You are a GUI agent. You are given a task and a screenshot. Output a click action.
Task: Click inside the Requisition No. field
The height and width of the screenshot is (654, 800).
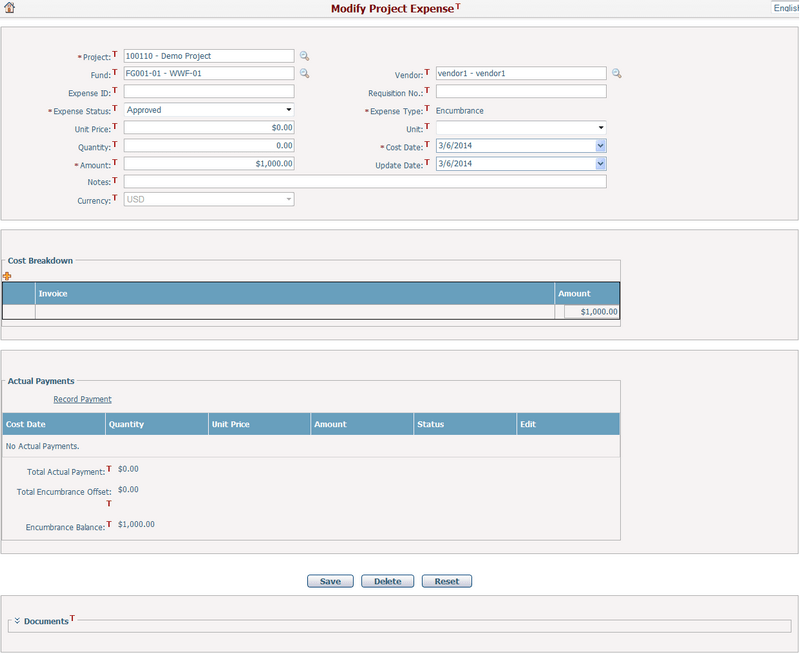pyautogui.click(x=520, y=91)
